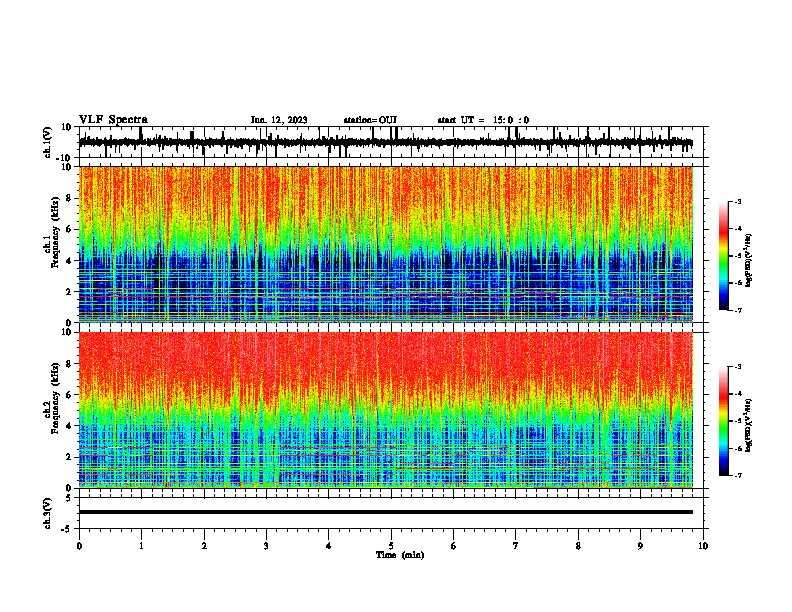Click the flat ch.3 voltage trace line
Screen dimensions: 792x612
tap(385, 512)
